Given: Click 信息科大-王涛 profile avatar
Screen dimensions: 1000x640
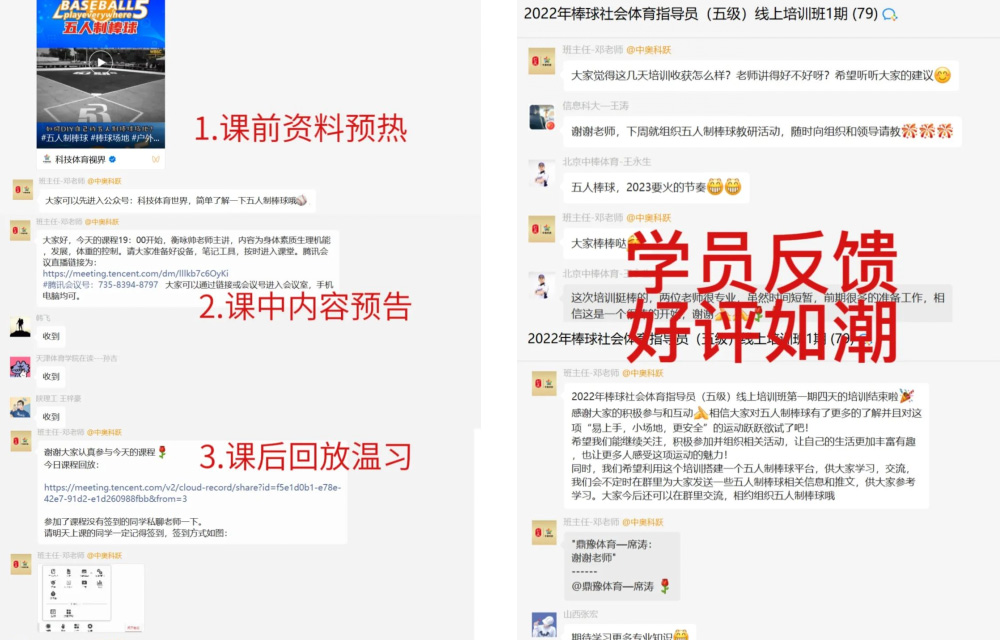Looking at the screenshot, I should pos(542,117).
